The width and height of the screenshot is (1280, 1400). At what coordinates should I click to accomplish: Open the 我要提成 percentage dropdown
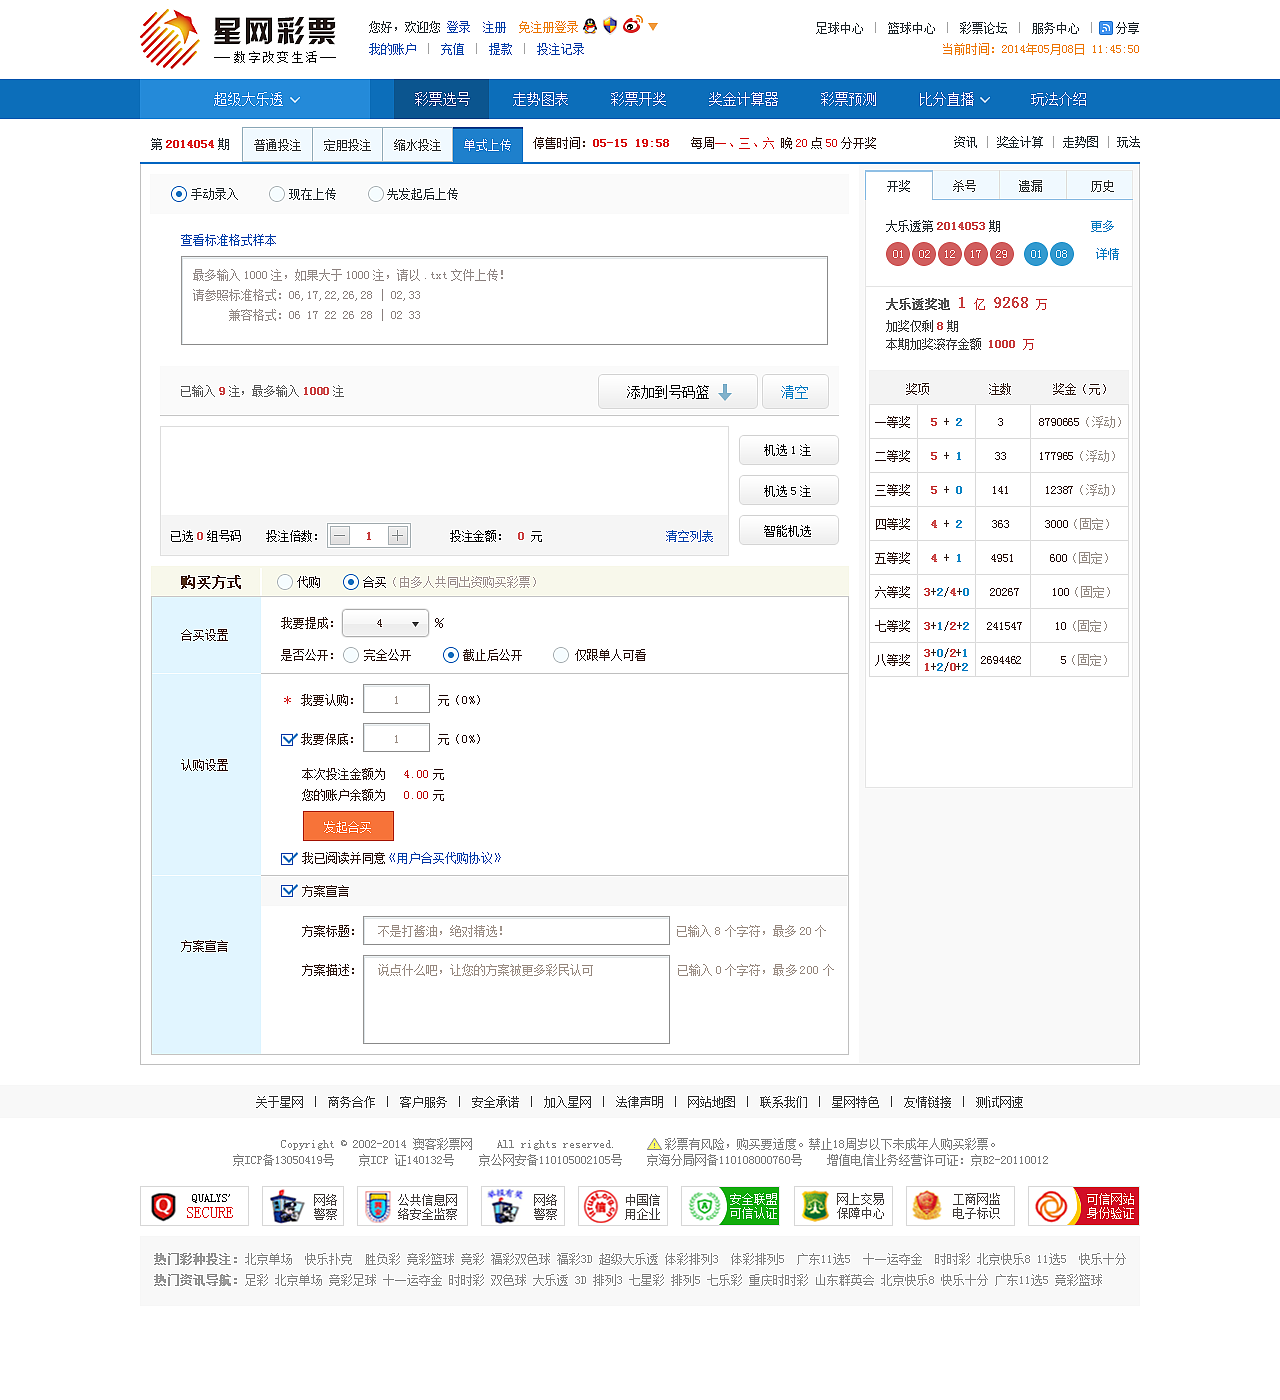(x=385, y=623)
